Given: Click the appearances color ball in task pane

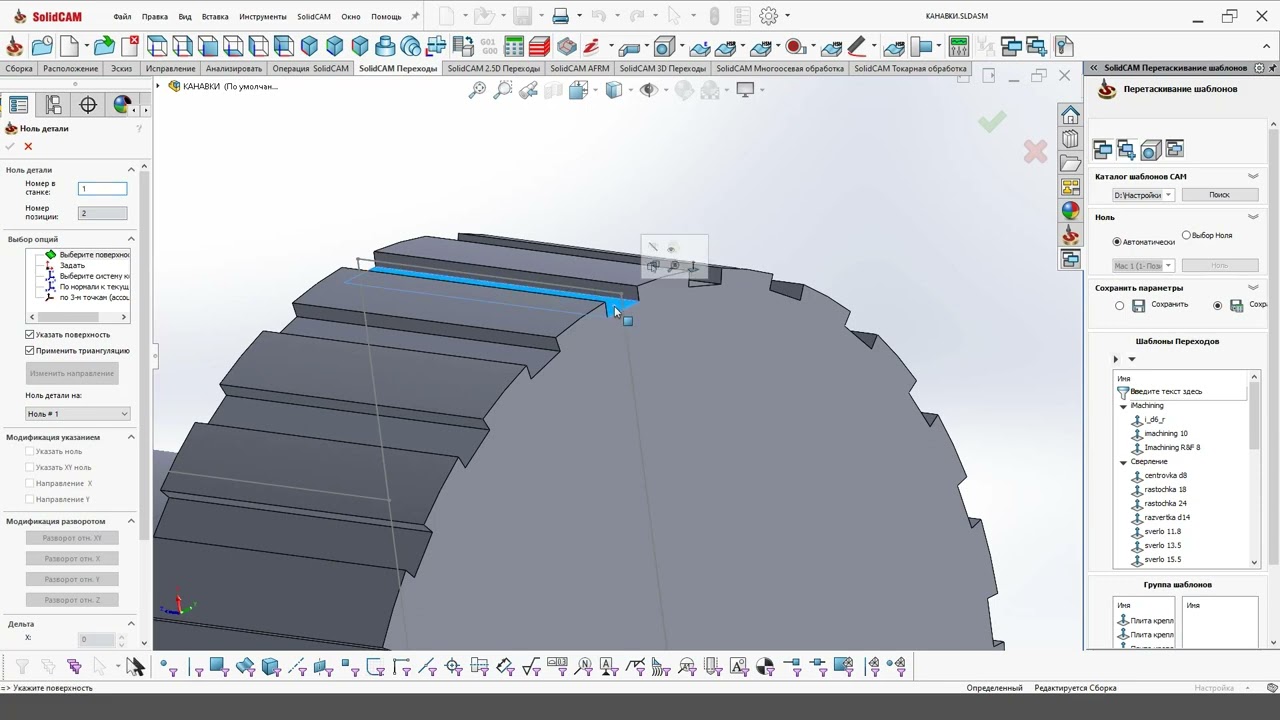Looking at the screenshot, I should coord(1070,211).
